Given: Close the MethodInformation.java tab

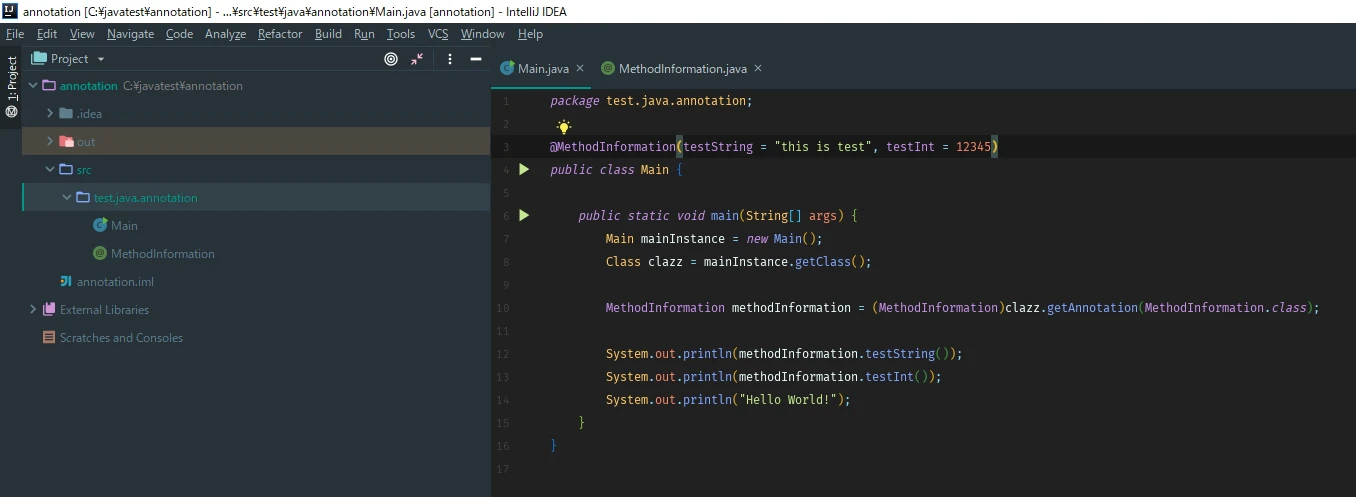Looking at the screenshot, I should click(x=758, y=69).
